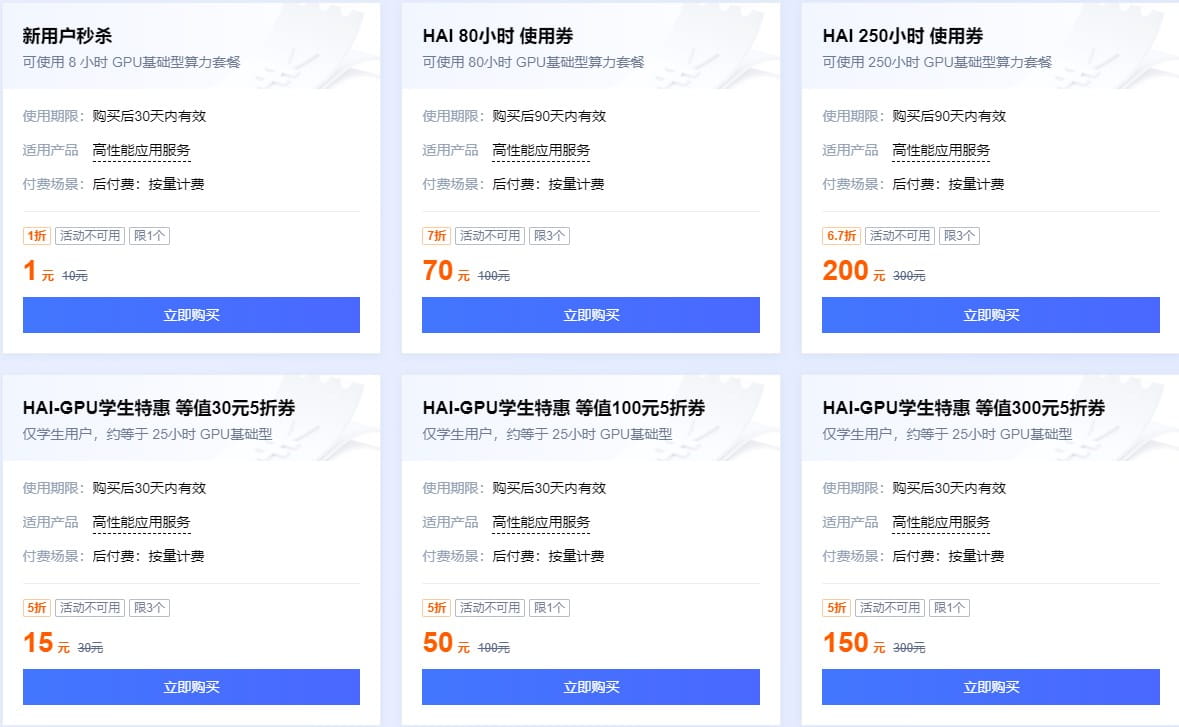Click 立即购买 on 等值100元5折券 card
Viewport: 1179px width, 727px height.
pos(590,687)
